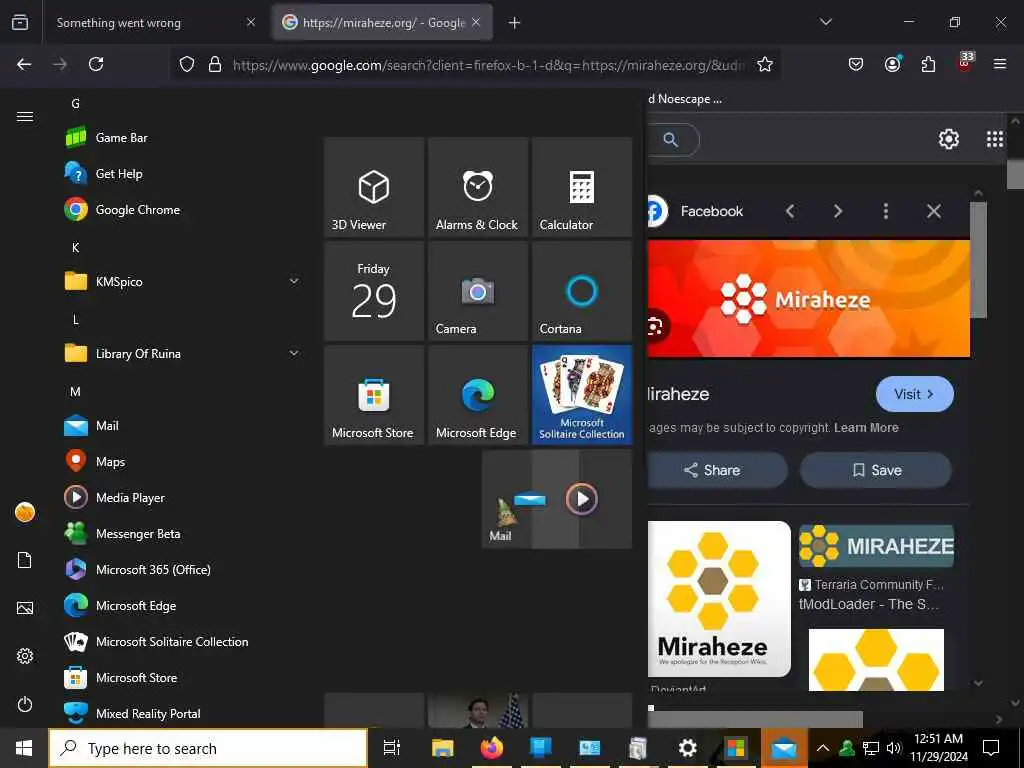Open the Extensions puzzle icon
The width and height of the screenshot is (1024, 768).
(928, 64)
